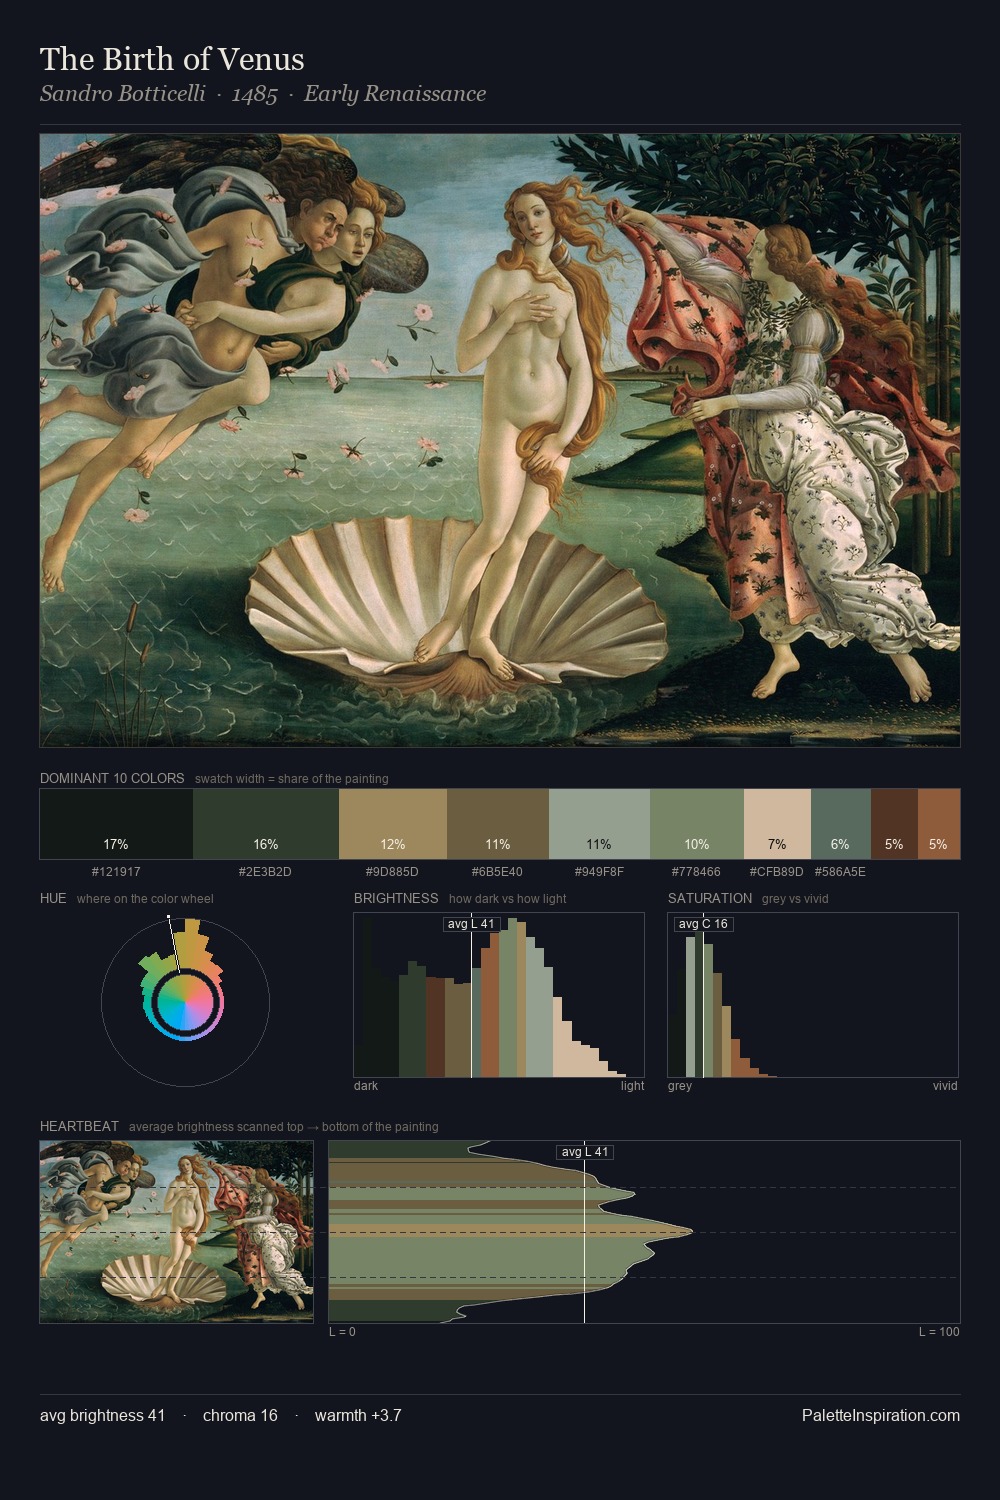Select the rust 5% swatch on the right
This screenshot has height=1500, width=1000.
click(939, 824)
